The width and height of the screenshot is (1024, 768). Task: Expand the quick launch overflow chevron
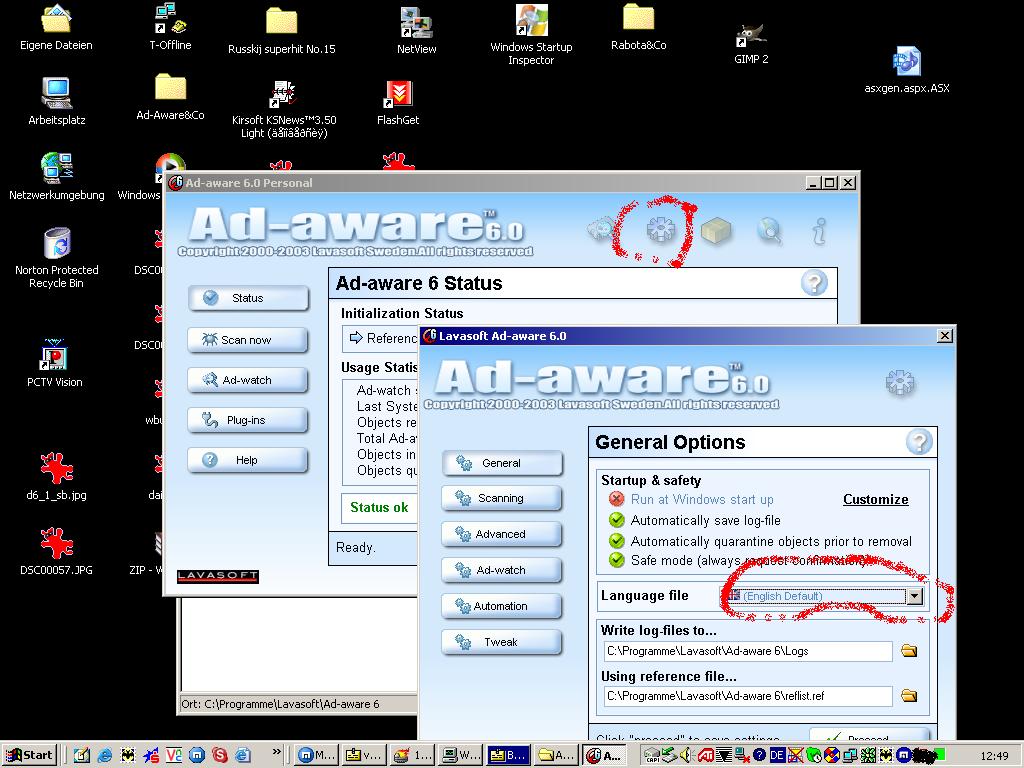tap(276, 752)
